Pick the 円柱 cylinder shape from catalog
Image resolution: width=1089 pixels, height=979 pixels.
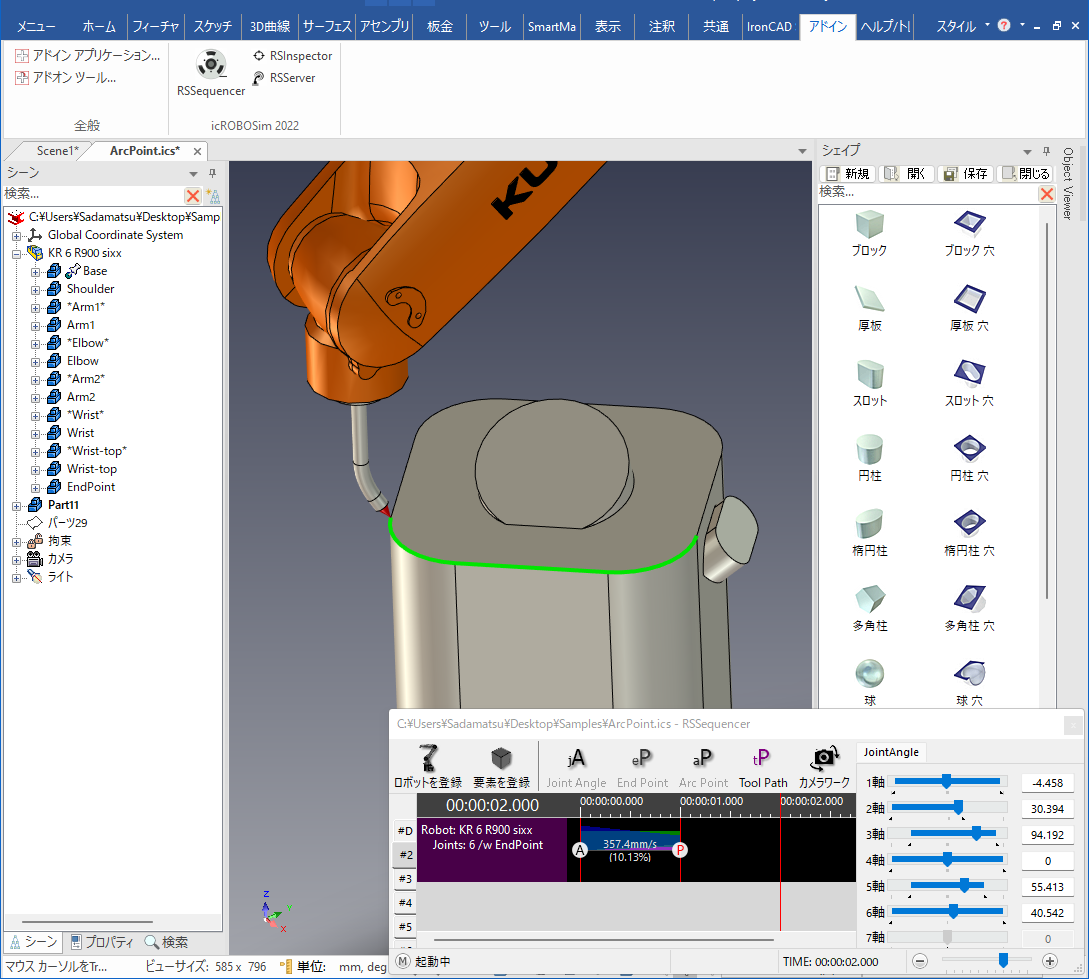pyautogui.click(x=870, y=447)
